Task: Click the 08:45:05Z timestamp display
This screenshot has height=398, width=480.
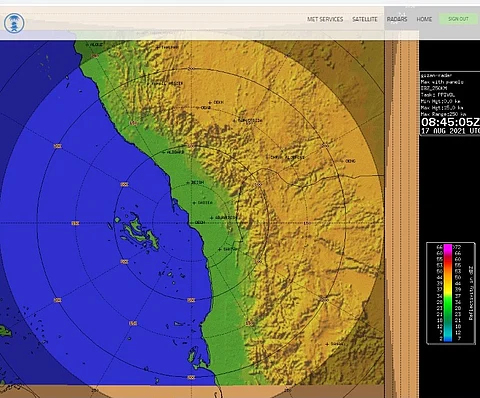Action: (450, 122)
